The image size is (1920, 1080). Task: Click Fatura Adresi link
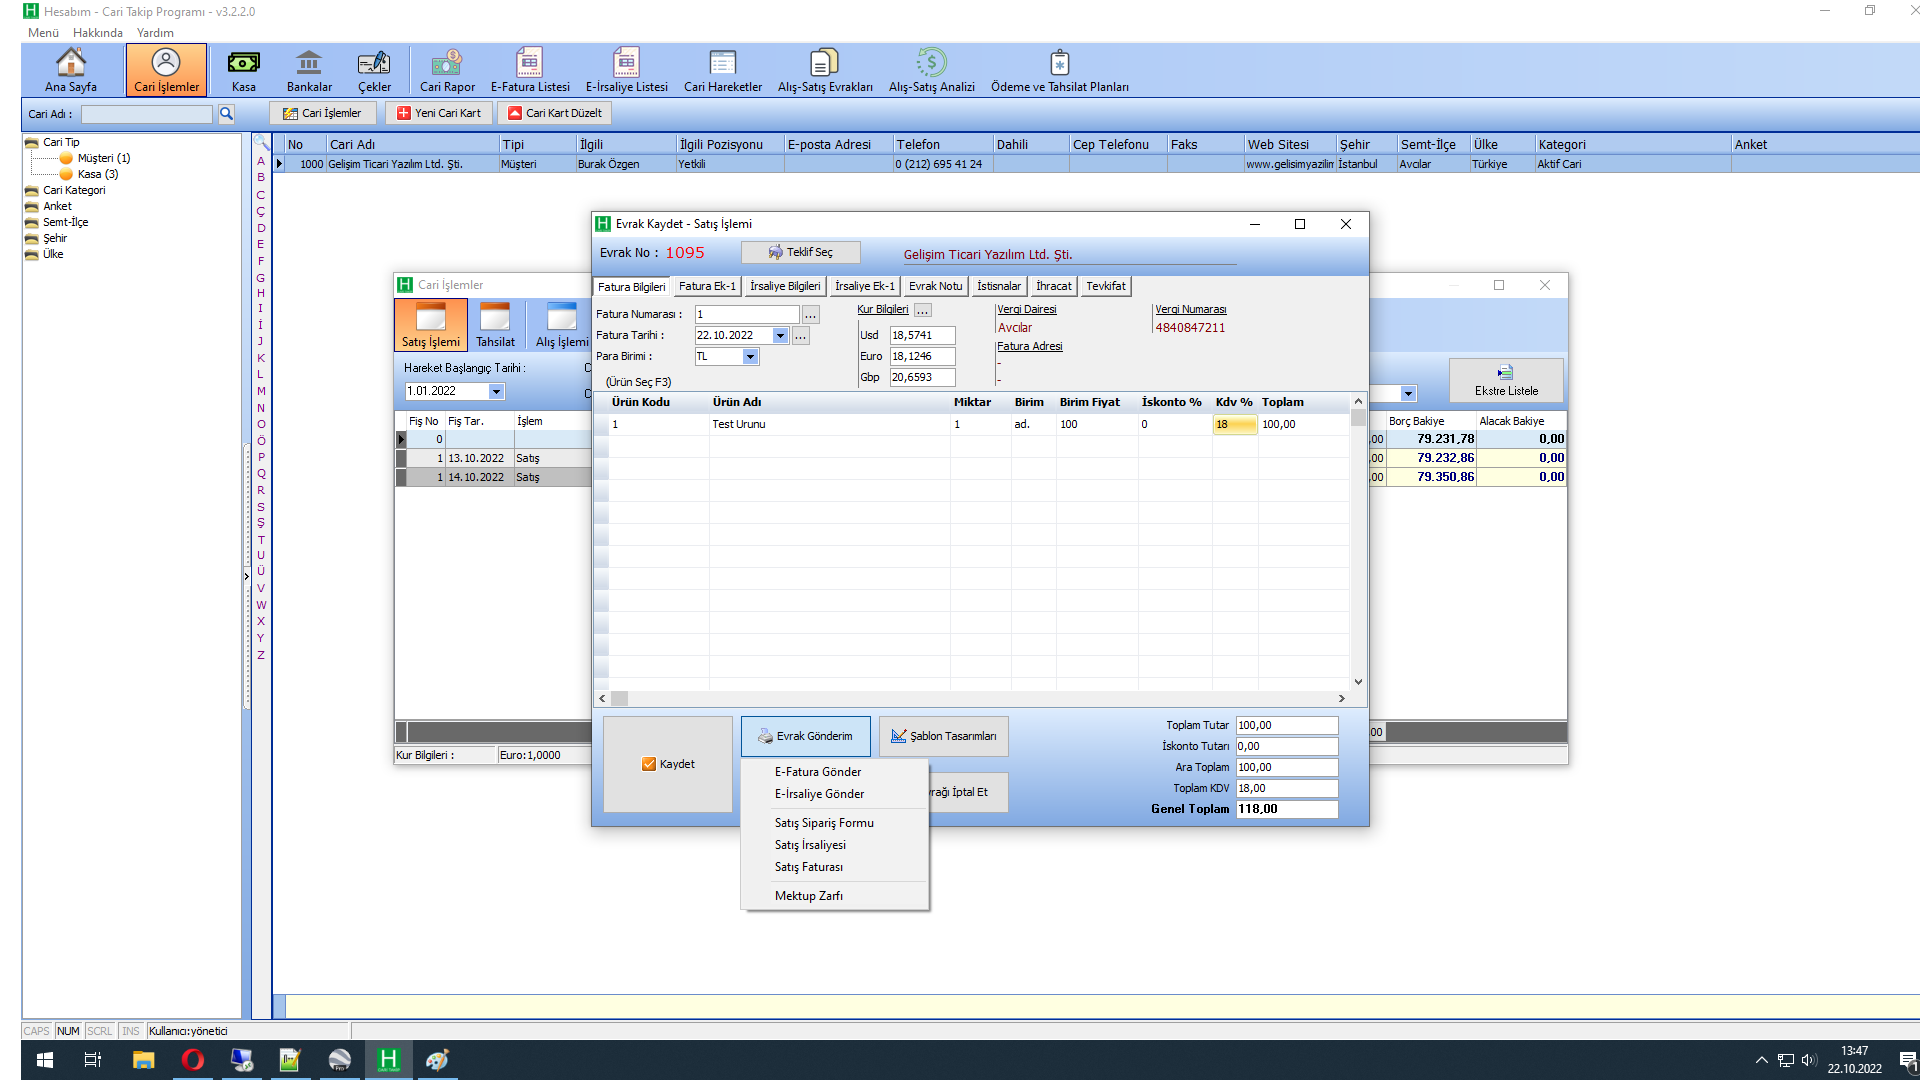tap(1029, 347)
